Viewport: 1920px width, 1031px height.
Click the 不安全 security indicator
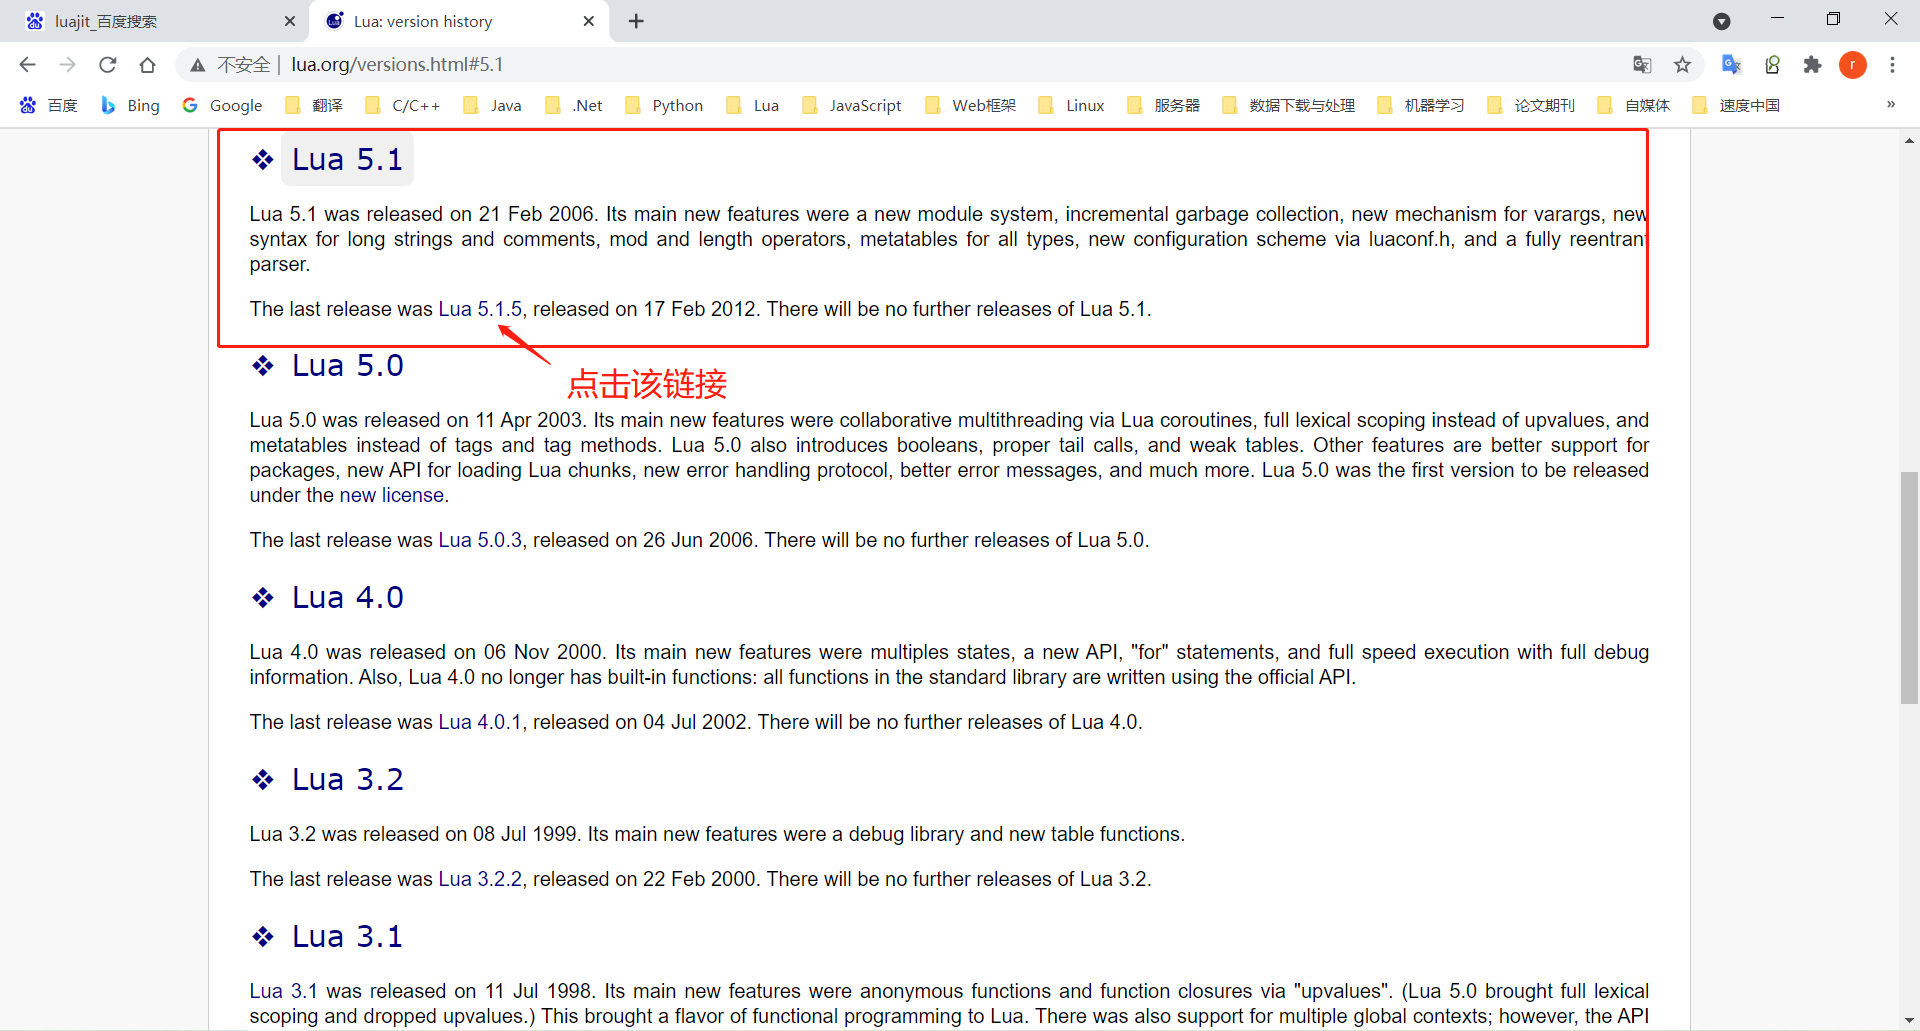tap(231, 64)
